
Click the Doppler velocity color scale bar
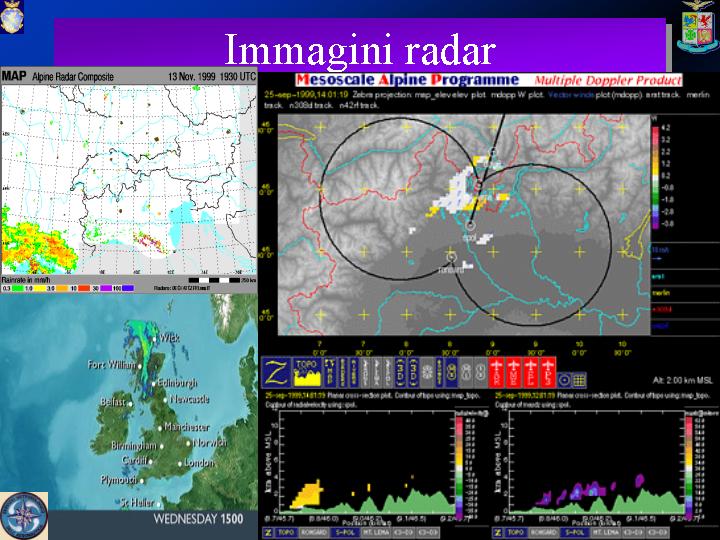[654, 170]
